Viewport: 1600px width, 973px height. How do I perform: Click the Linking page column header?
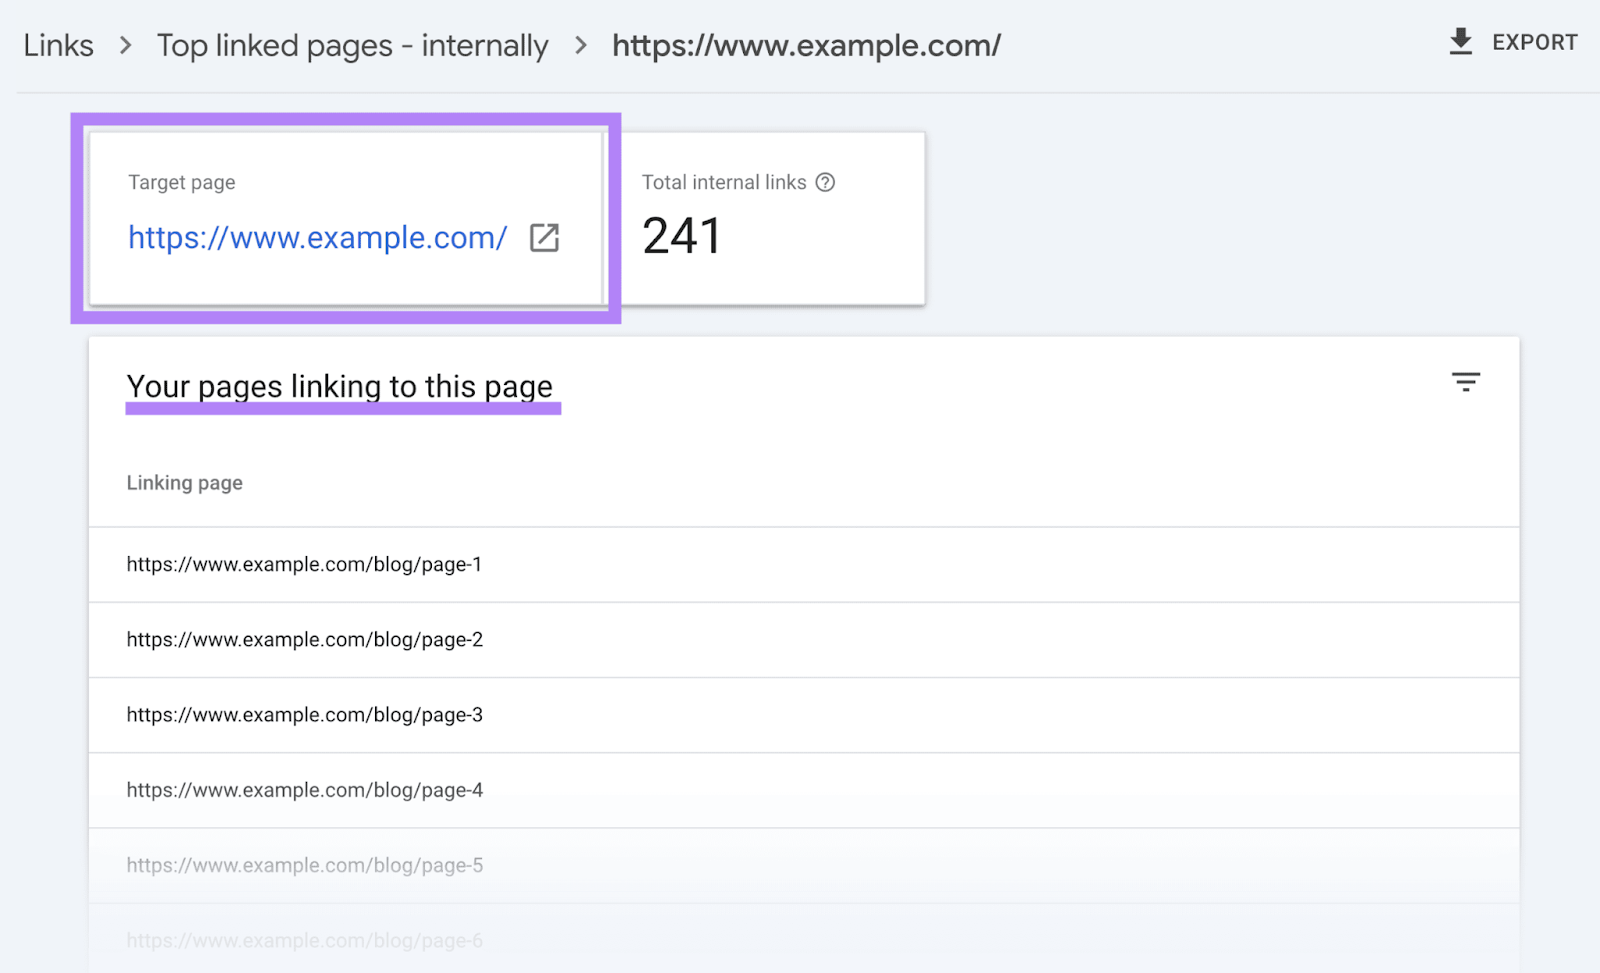coord(184,482)
